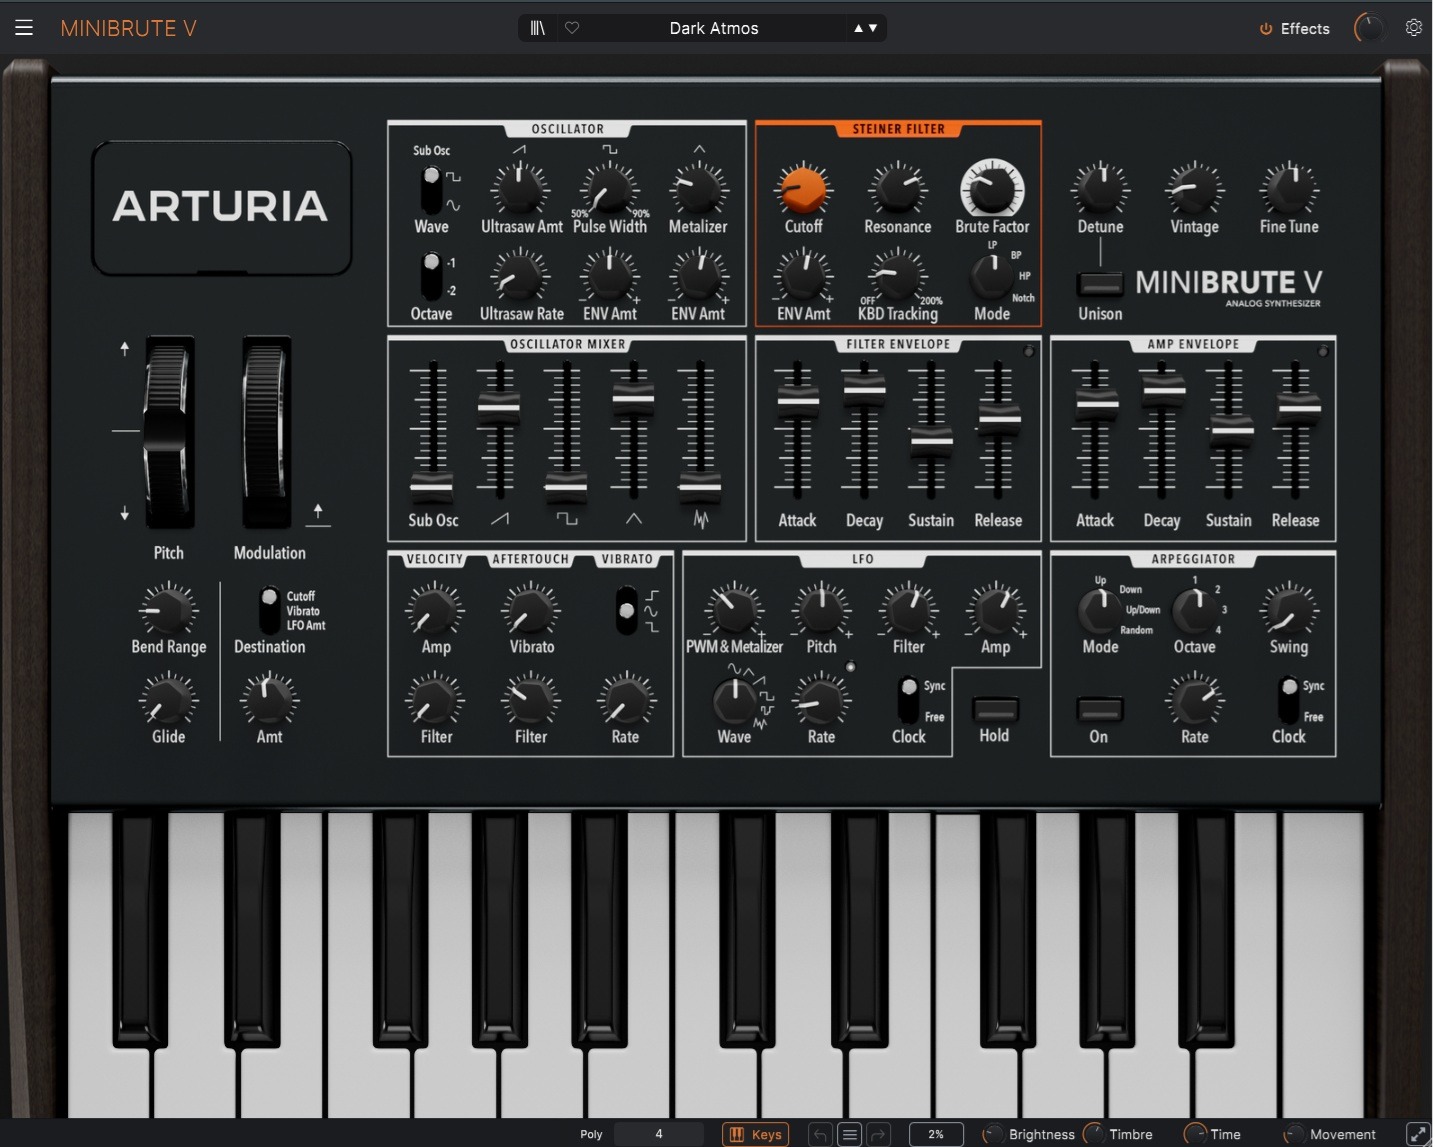Open the undo history list icon
The image size is (1435, 1147).
click(x=850, y=1134)
